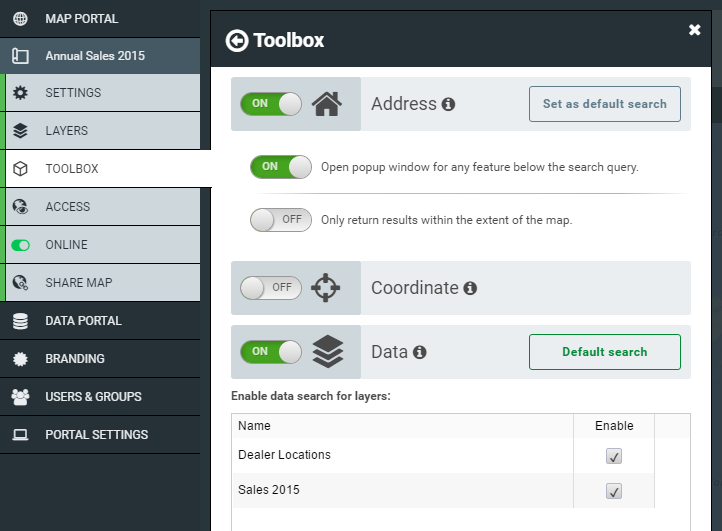Uncheck Dealer Locations enable checkbox
722x531 pixels.
[613, 456]
